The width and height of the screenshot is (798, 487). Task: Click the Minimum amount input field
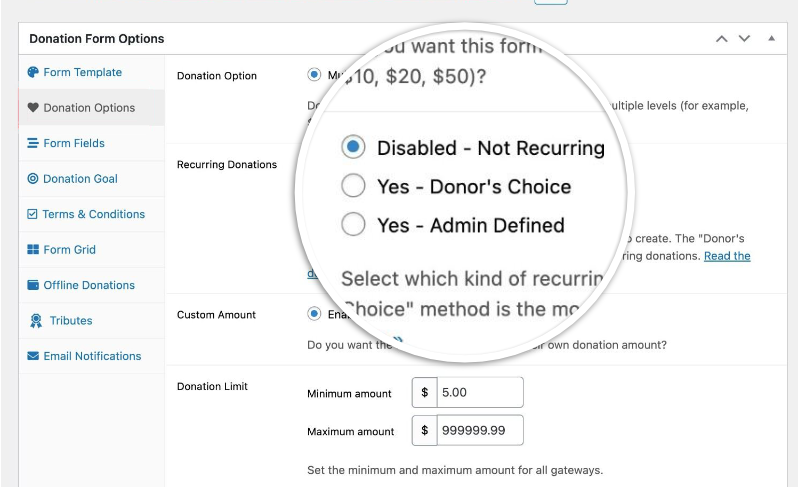480,392
